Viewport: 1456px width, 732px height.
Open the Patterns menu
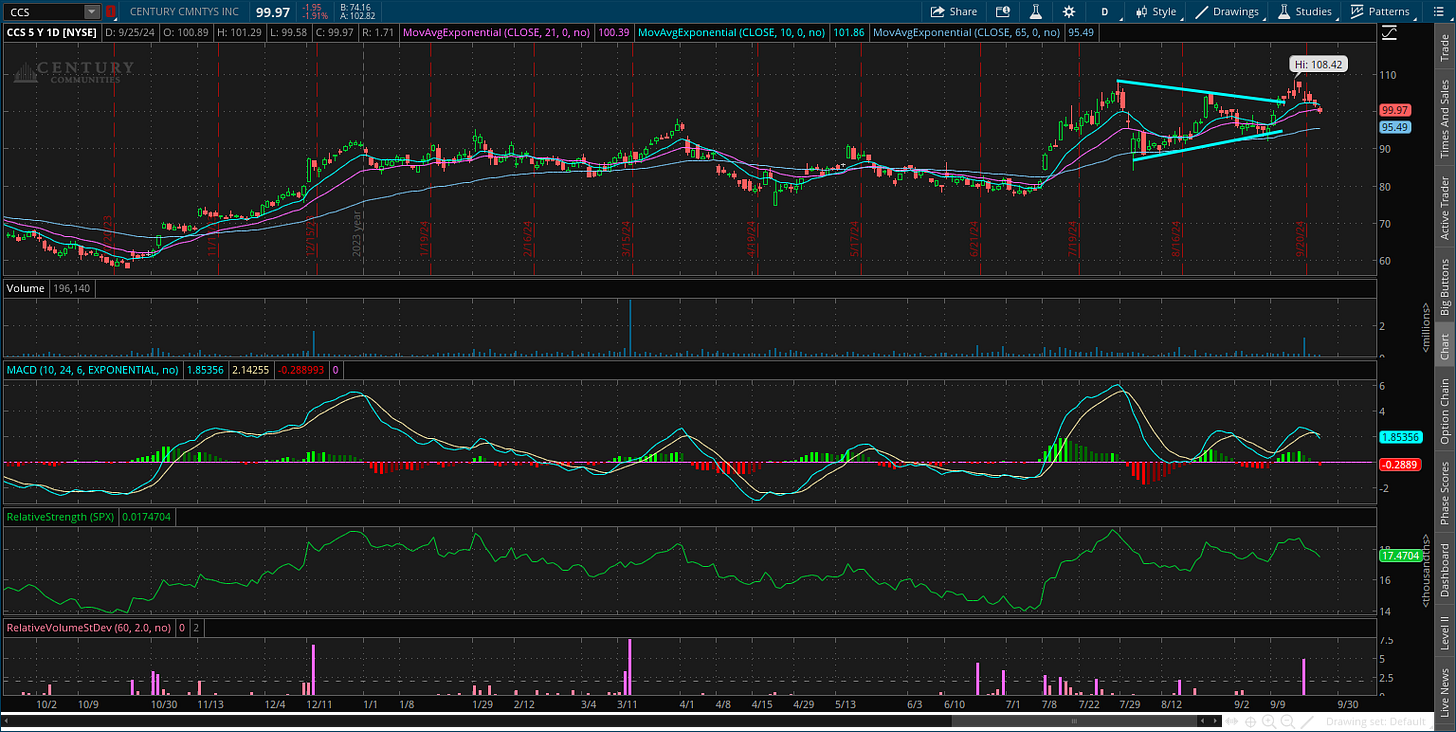[1379, 12]
